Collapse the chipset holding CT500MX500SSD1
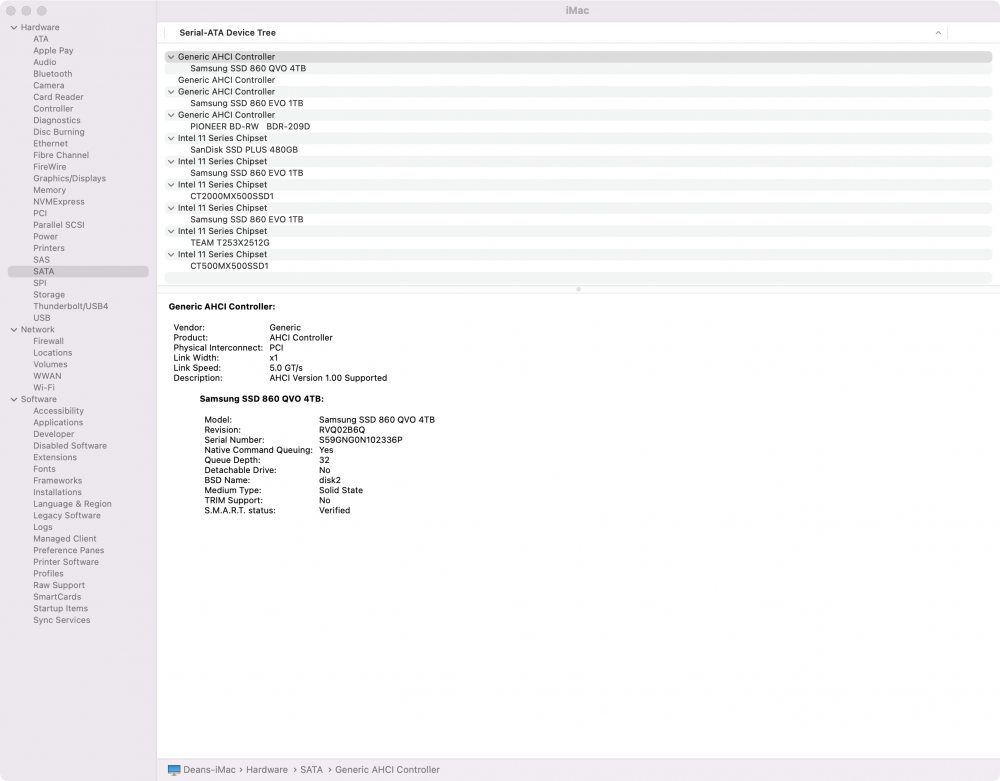 point(171,254)
